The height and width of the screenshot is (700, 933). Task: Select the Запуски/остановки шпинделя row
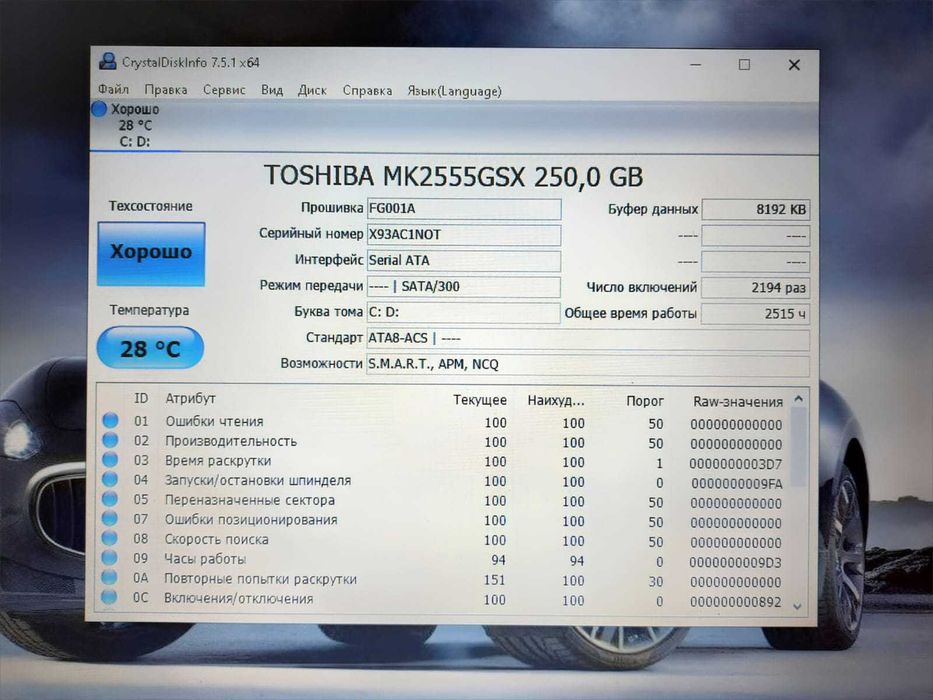(443, 481)
